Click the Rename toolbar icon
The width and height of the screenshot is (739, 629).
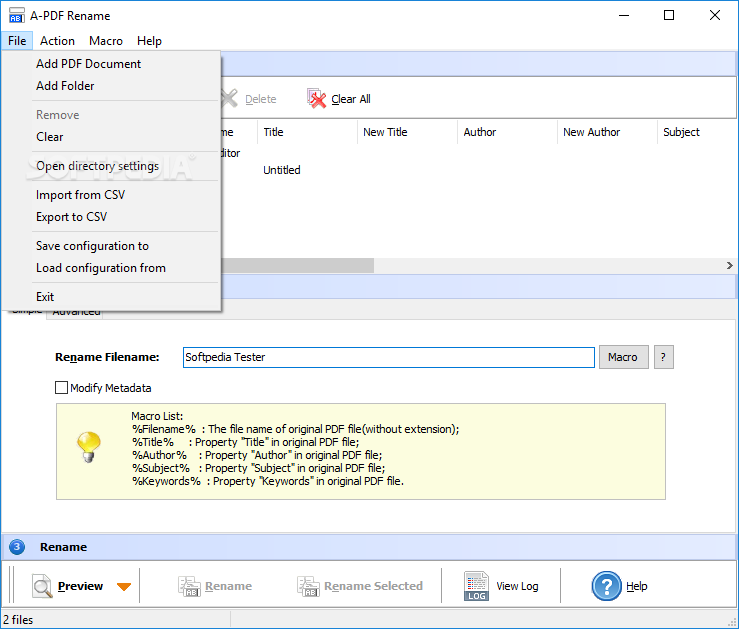pyautogui.click(x=189, y=586)
